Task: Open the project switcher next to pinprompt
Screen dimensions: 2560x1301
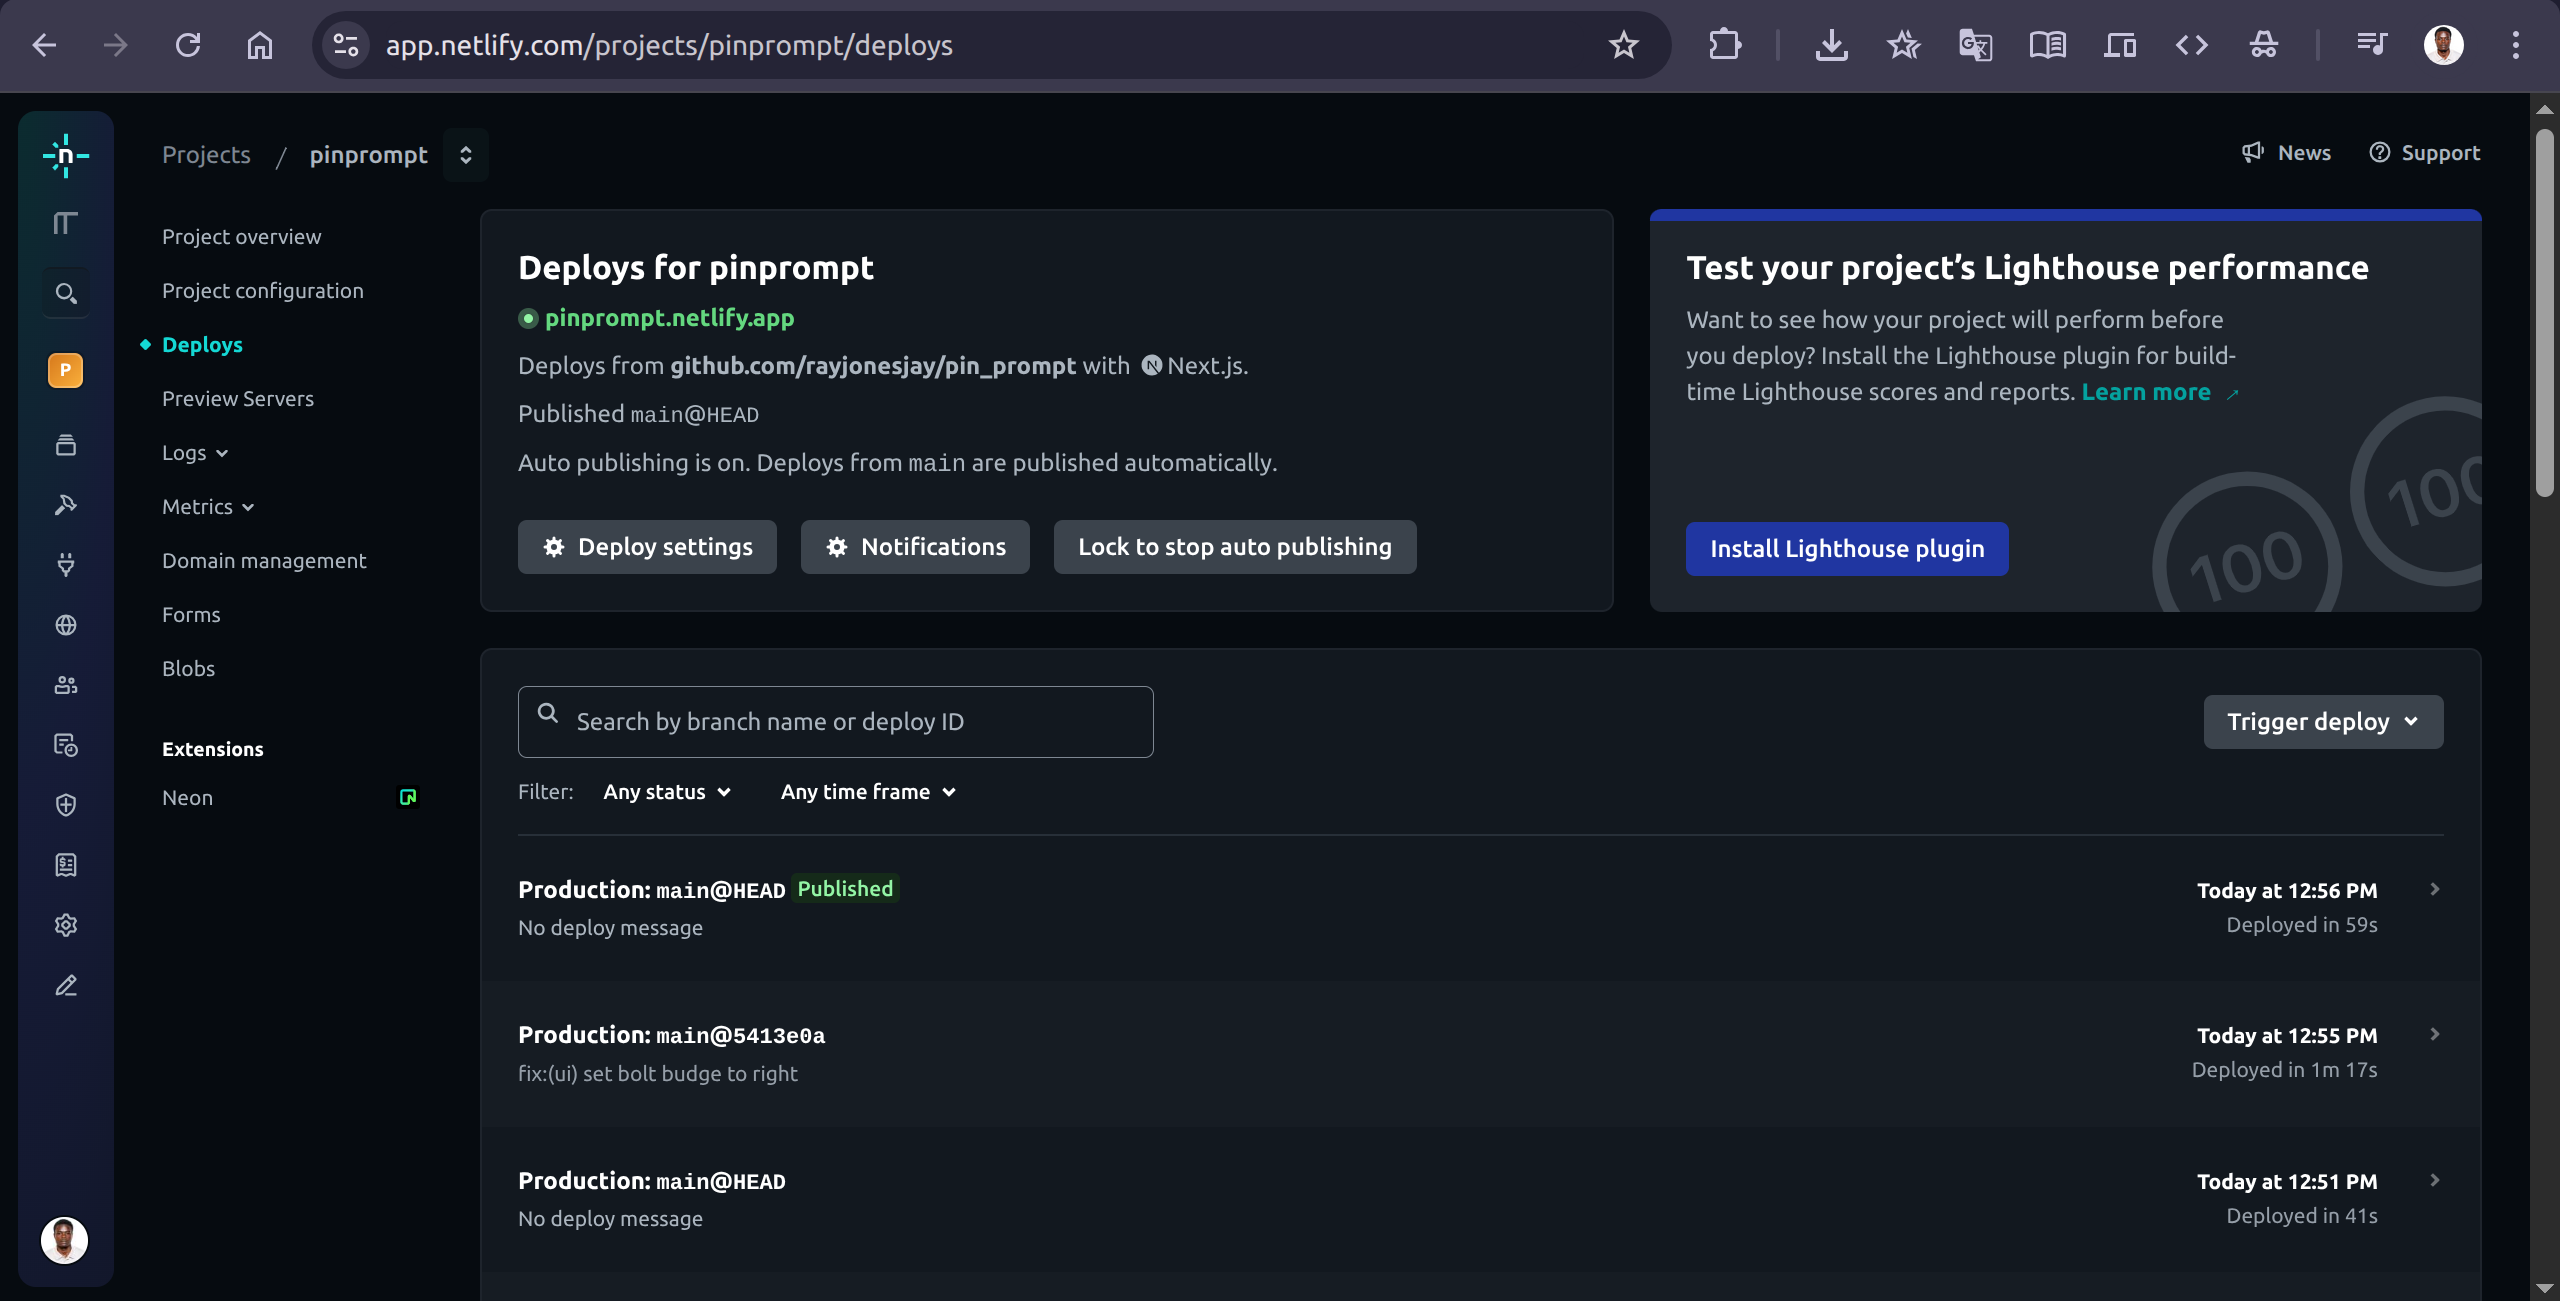Action: [x=466, y=155]
